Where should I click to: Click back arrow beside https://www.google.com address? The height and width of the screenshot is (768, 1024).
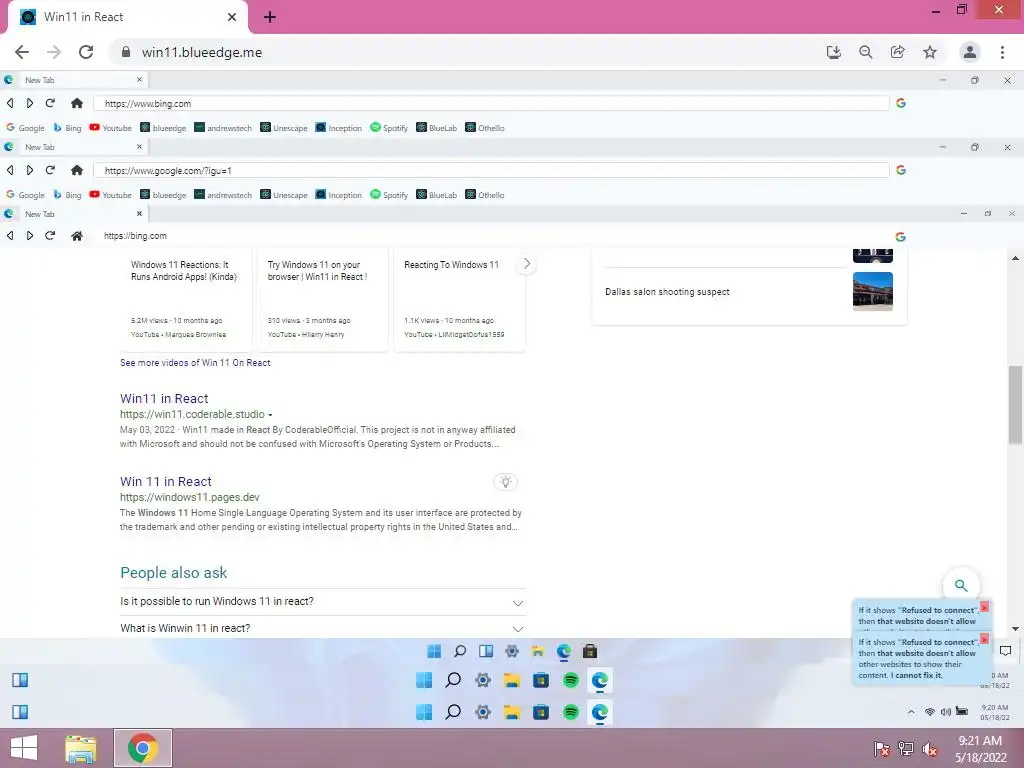(10, 170)
